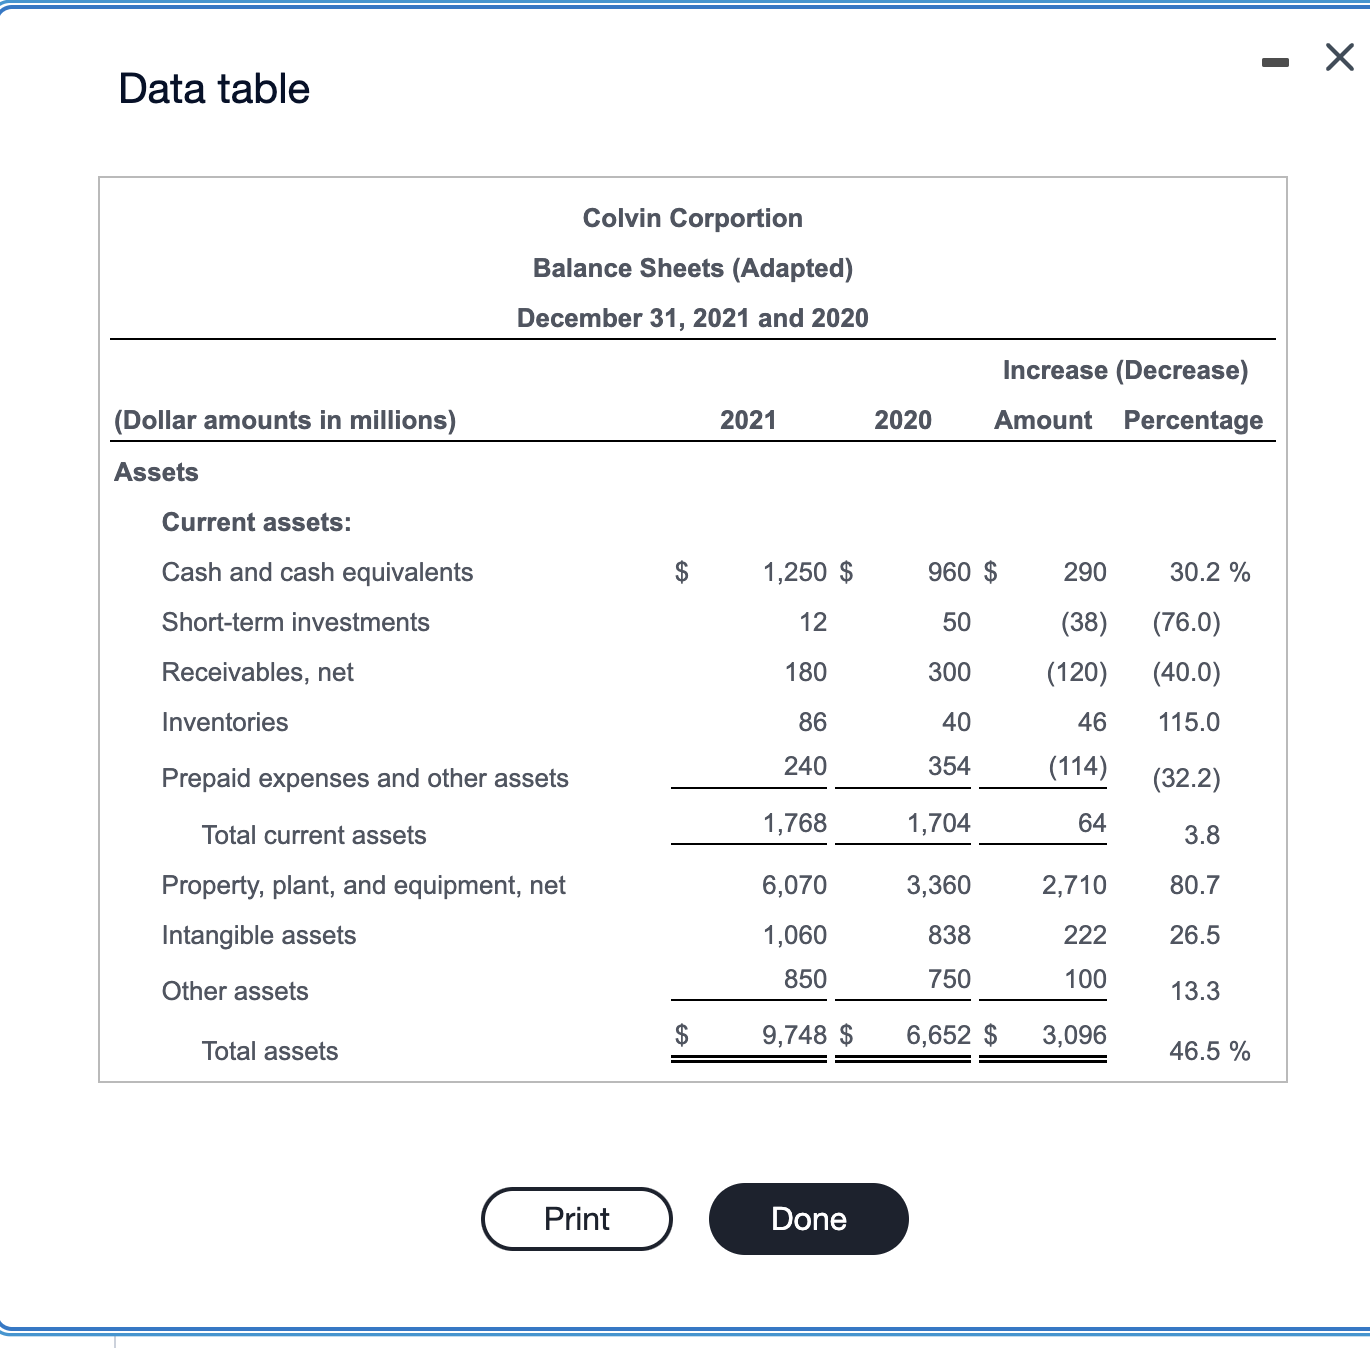Click the 30.2 % percentage value

click(1209, 572)
